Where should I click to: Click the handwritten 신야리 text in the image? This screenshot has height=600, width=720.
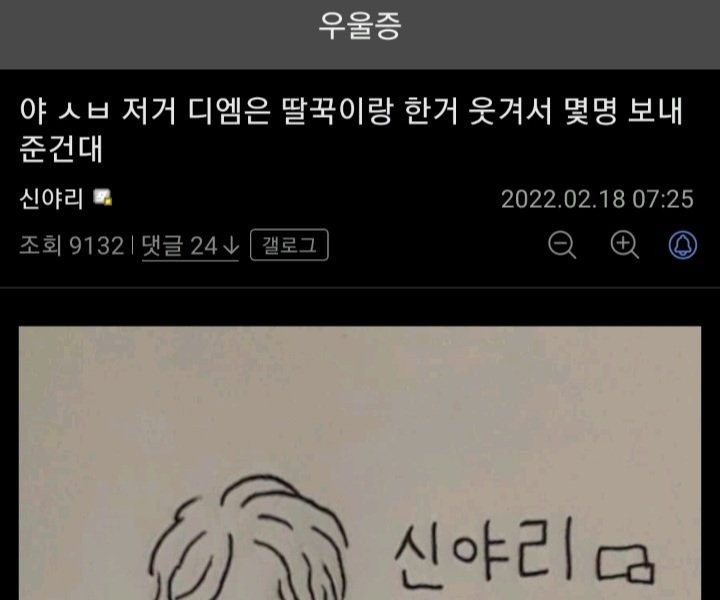[x=484, y=553]
